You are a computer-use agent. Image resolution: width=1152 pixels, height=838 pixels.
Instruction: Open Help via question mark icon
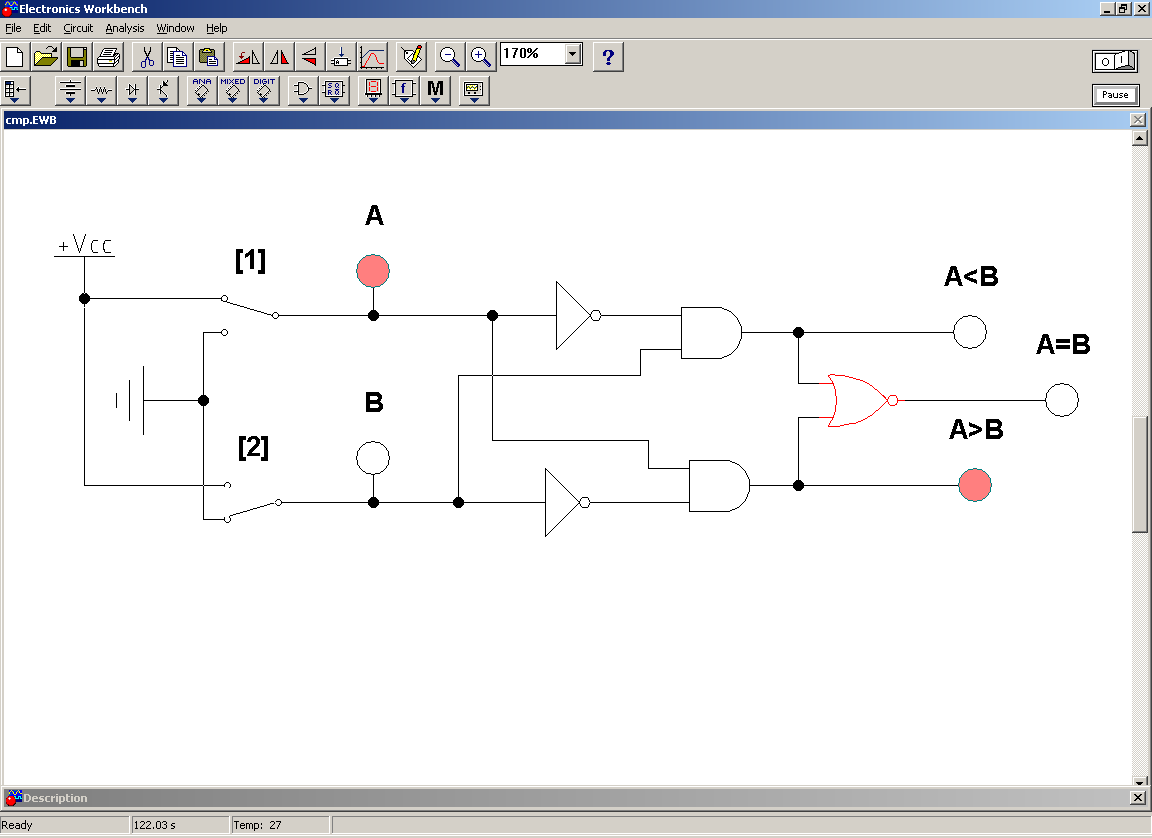(608, 57)
